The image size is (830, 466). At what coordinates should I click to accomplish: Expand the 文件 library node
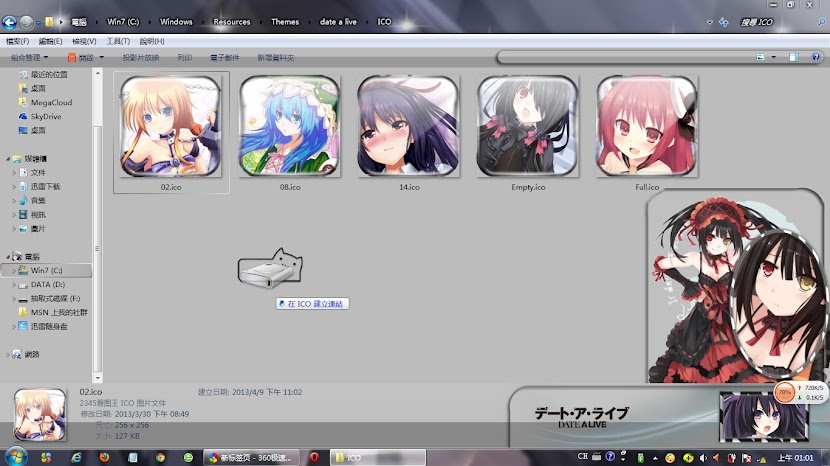[x=14, y=173]
